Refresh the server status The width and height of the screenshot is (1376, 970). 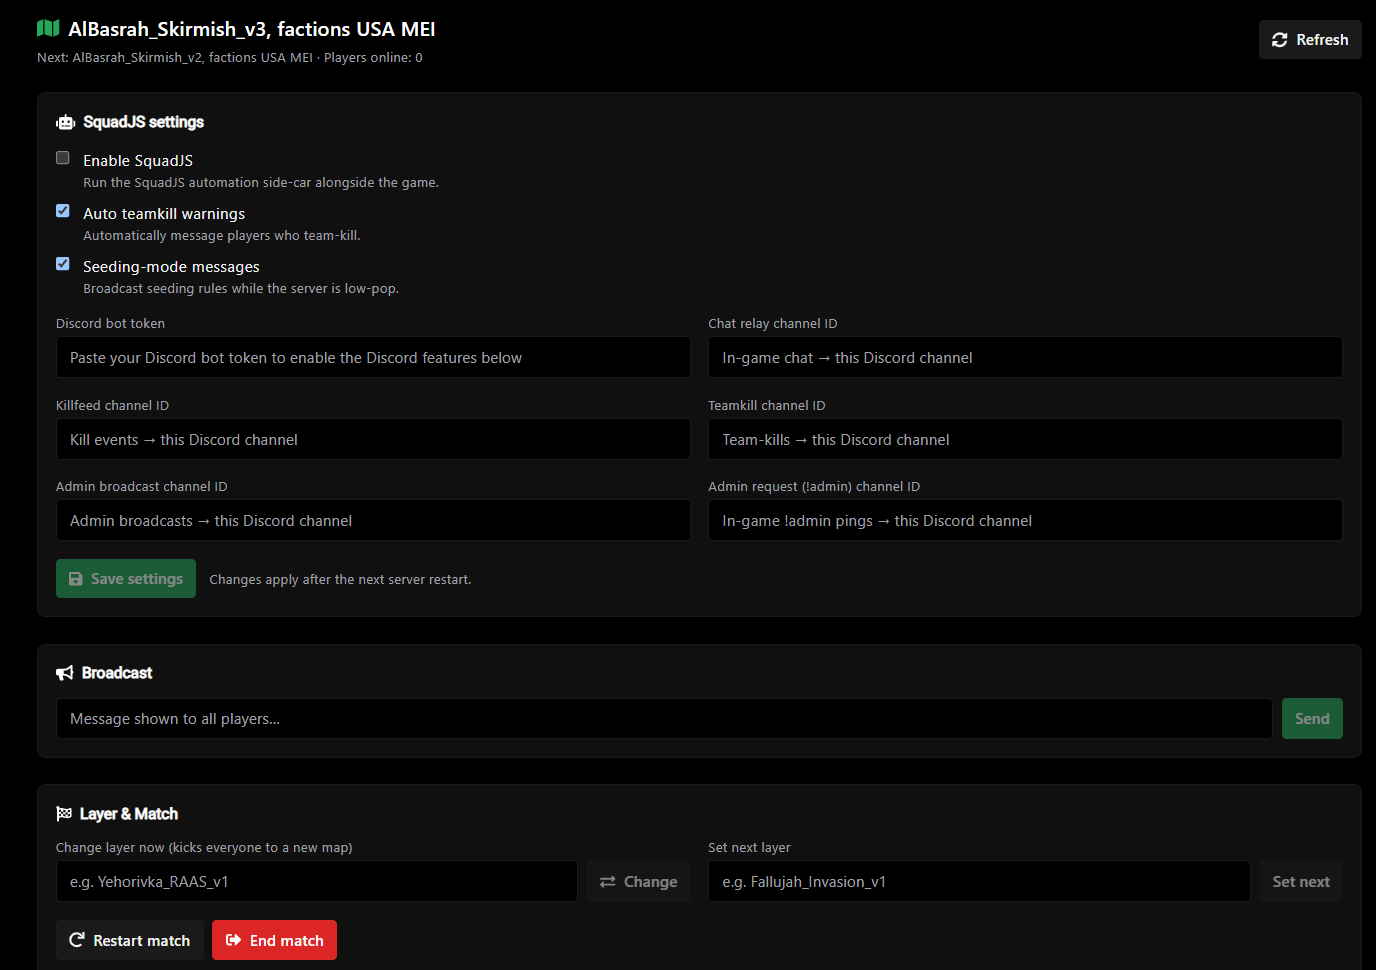[x=1310, y=40]
